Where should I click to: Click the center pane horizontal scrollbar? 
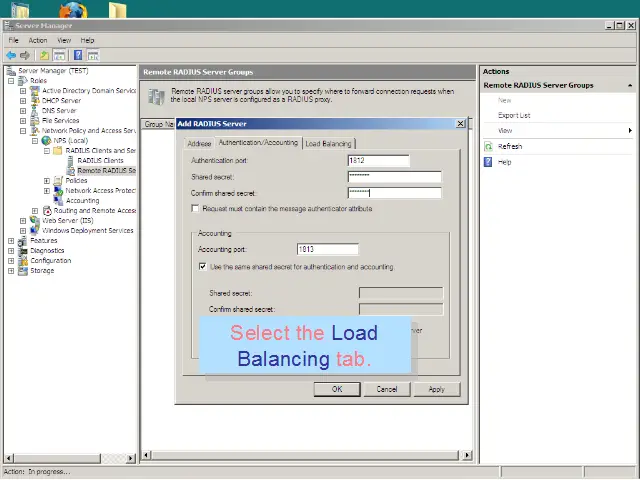(305, 455)
